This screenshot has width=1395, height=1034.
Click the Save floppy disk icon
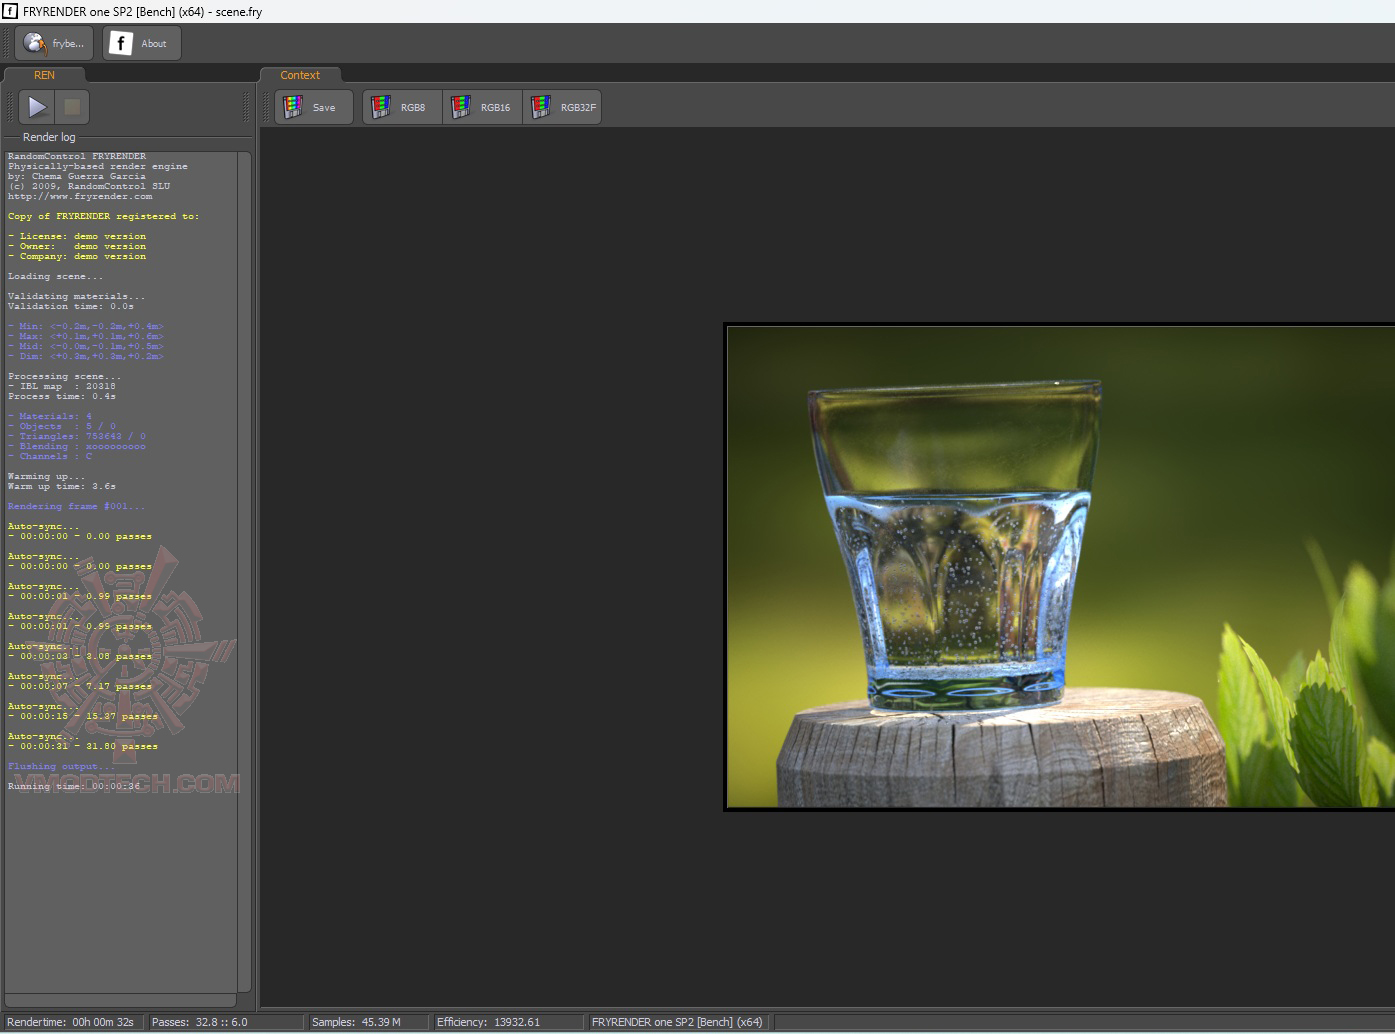293,107
